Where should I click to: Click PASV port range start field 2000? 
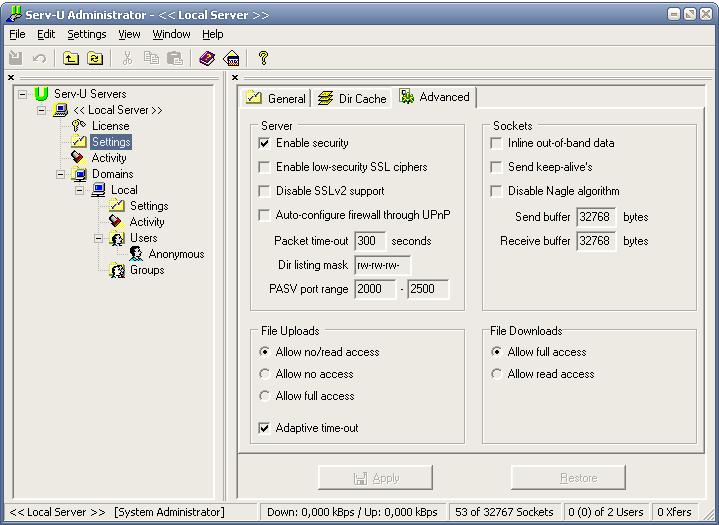(375, 289)
